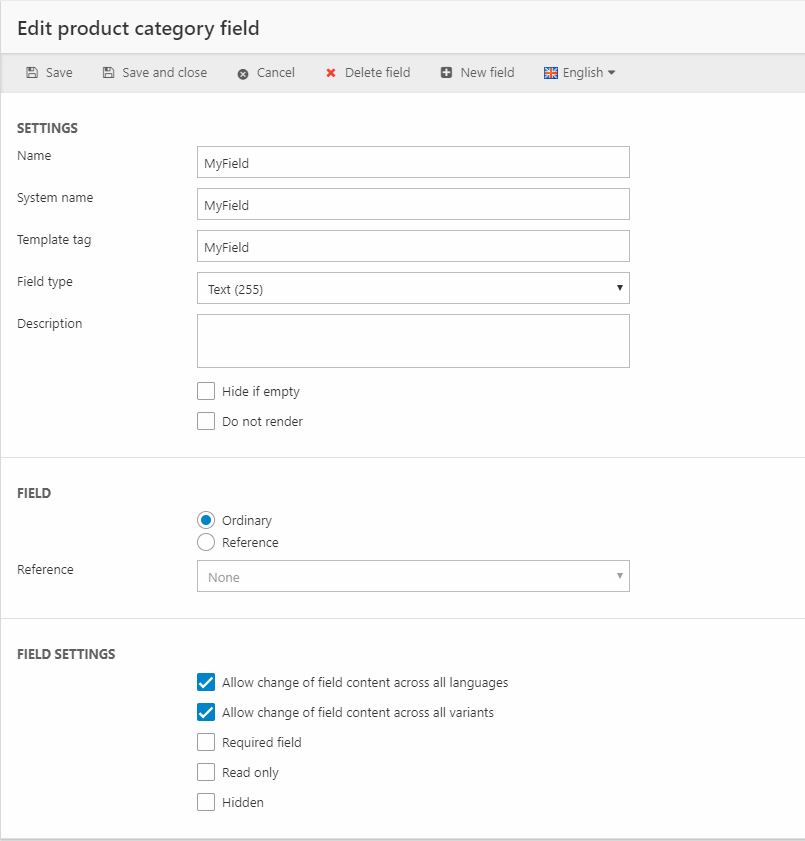Tick the Required field checkbox
The height and width of the screenshot is (841, 805).
point(206,742)
